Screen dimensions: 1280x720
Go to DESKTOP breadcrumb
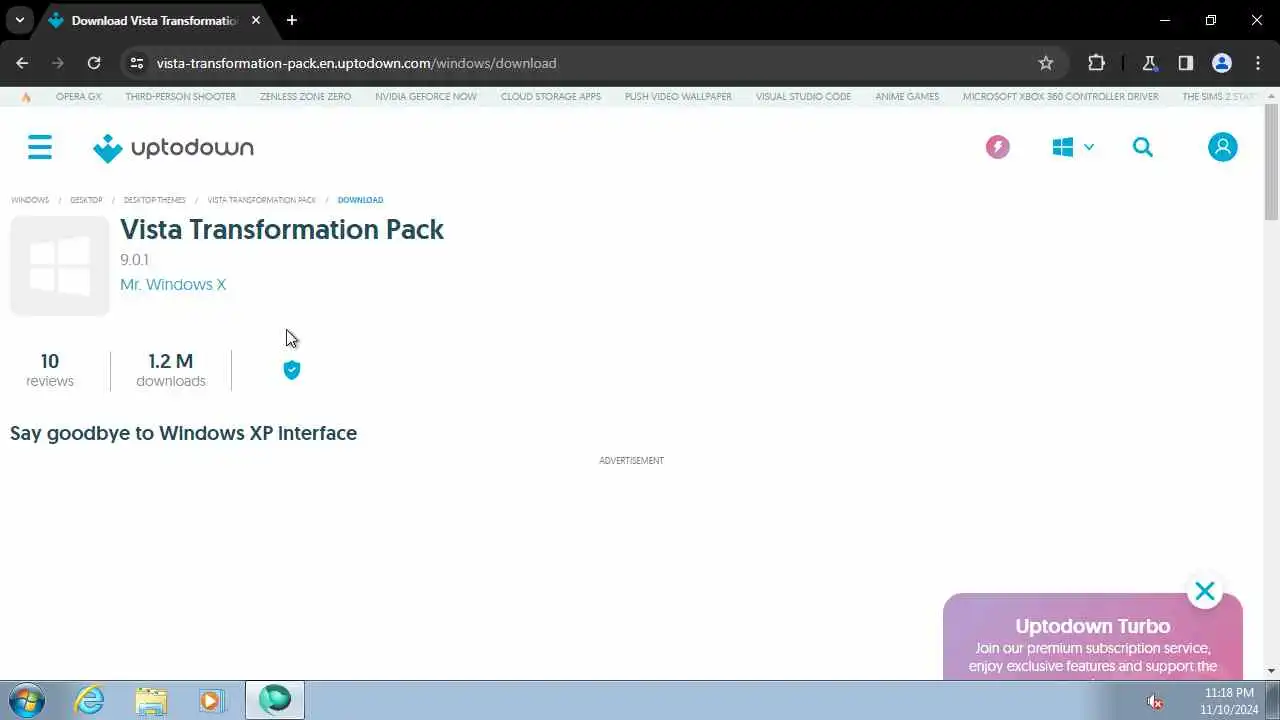click(86, 200)
